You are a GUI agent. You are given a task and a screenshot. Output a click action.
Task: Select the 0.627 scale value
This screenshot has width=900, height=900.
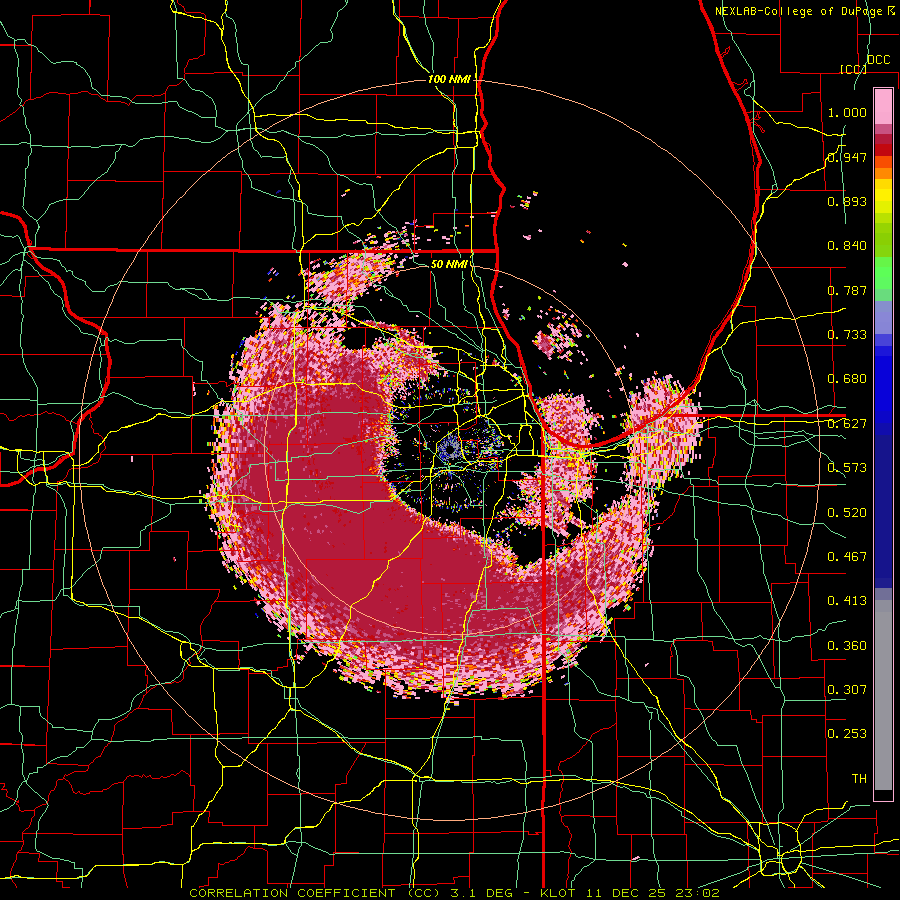click(847, 424)
